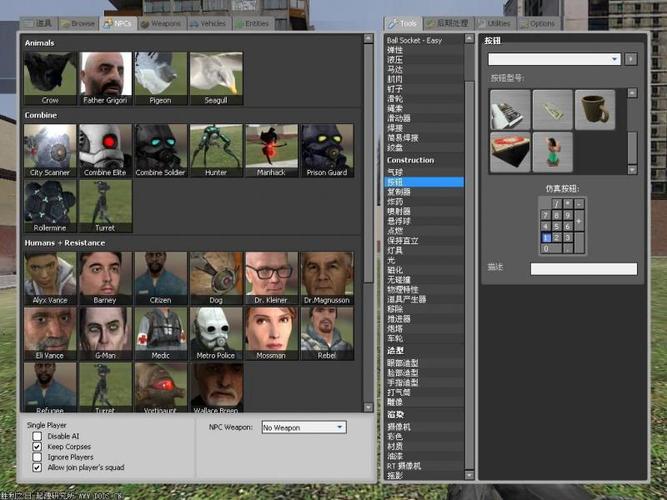This screenshot has height=500, width=667.
Task: Go to the Entities tab
Action: click(x=253, y=23)
